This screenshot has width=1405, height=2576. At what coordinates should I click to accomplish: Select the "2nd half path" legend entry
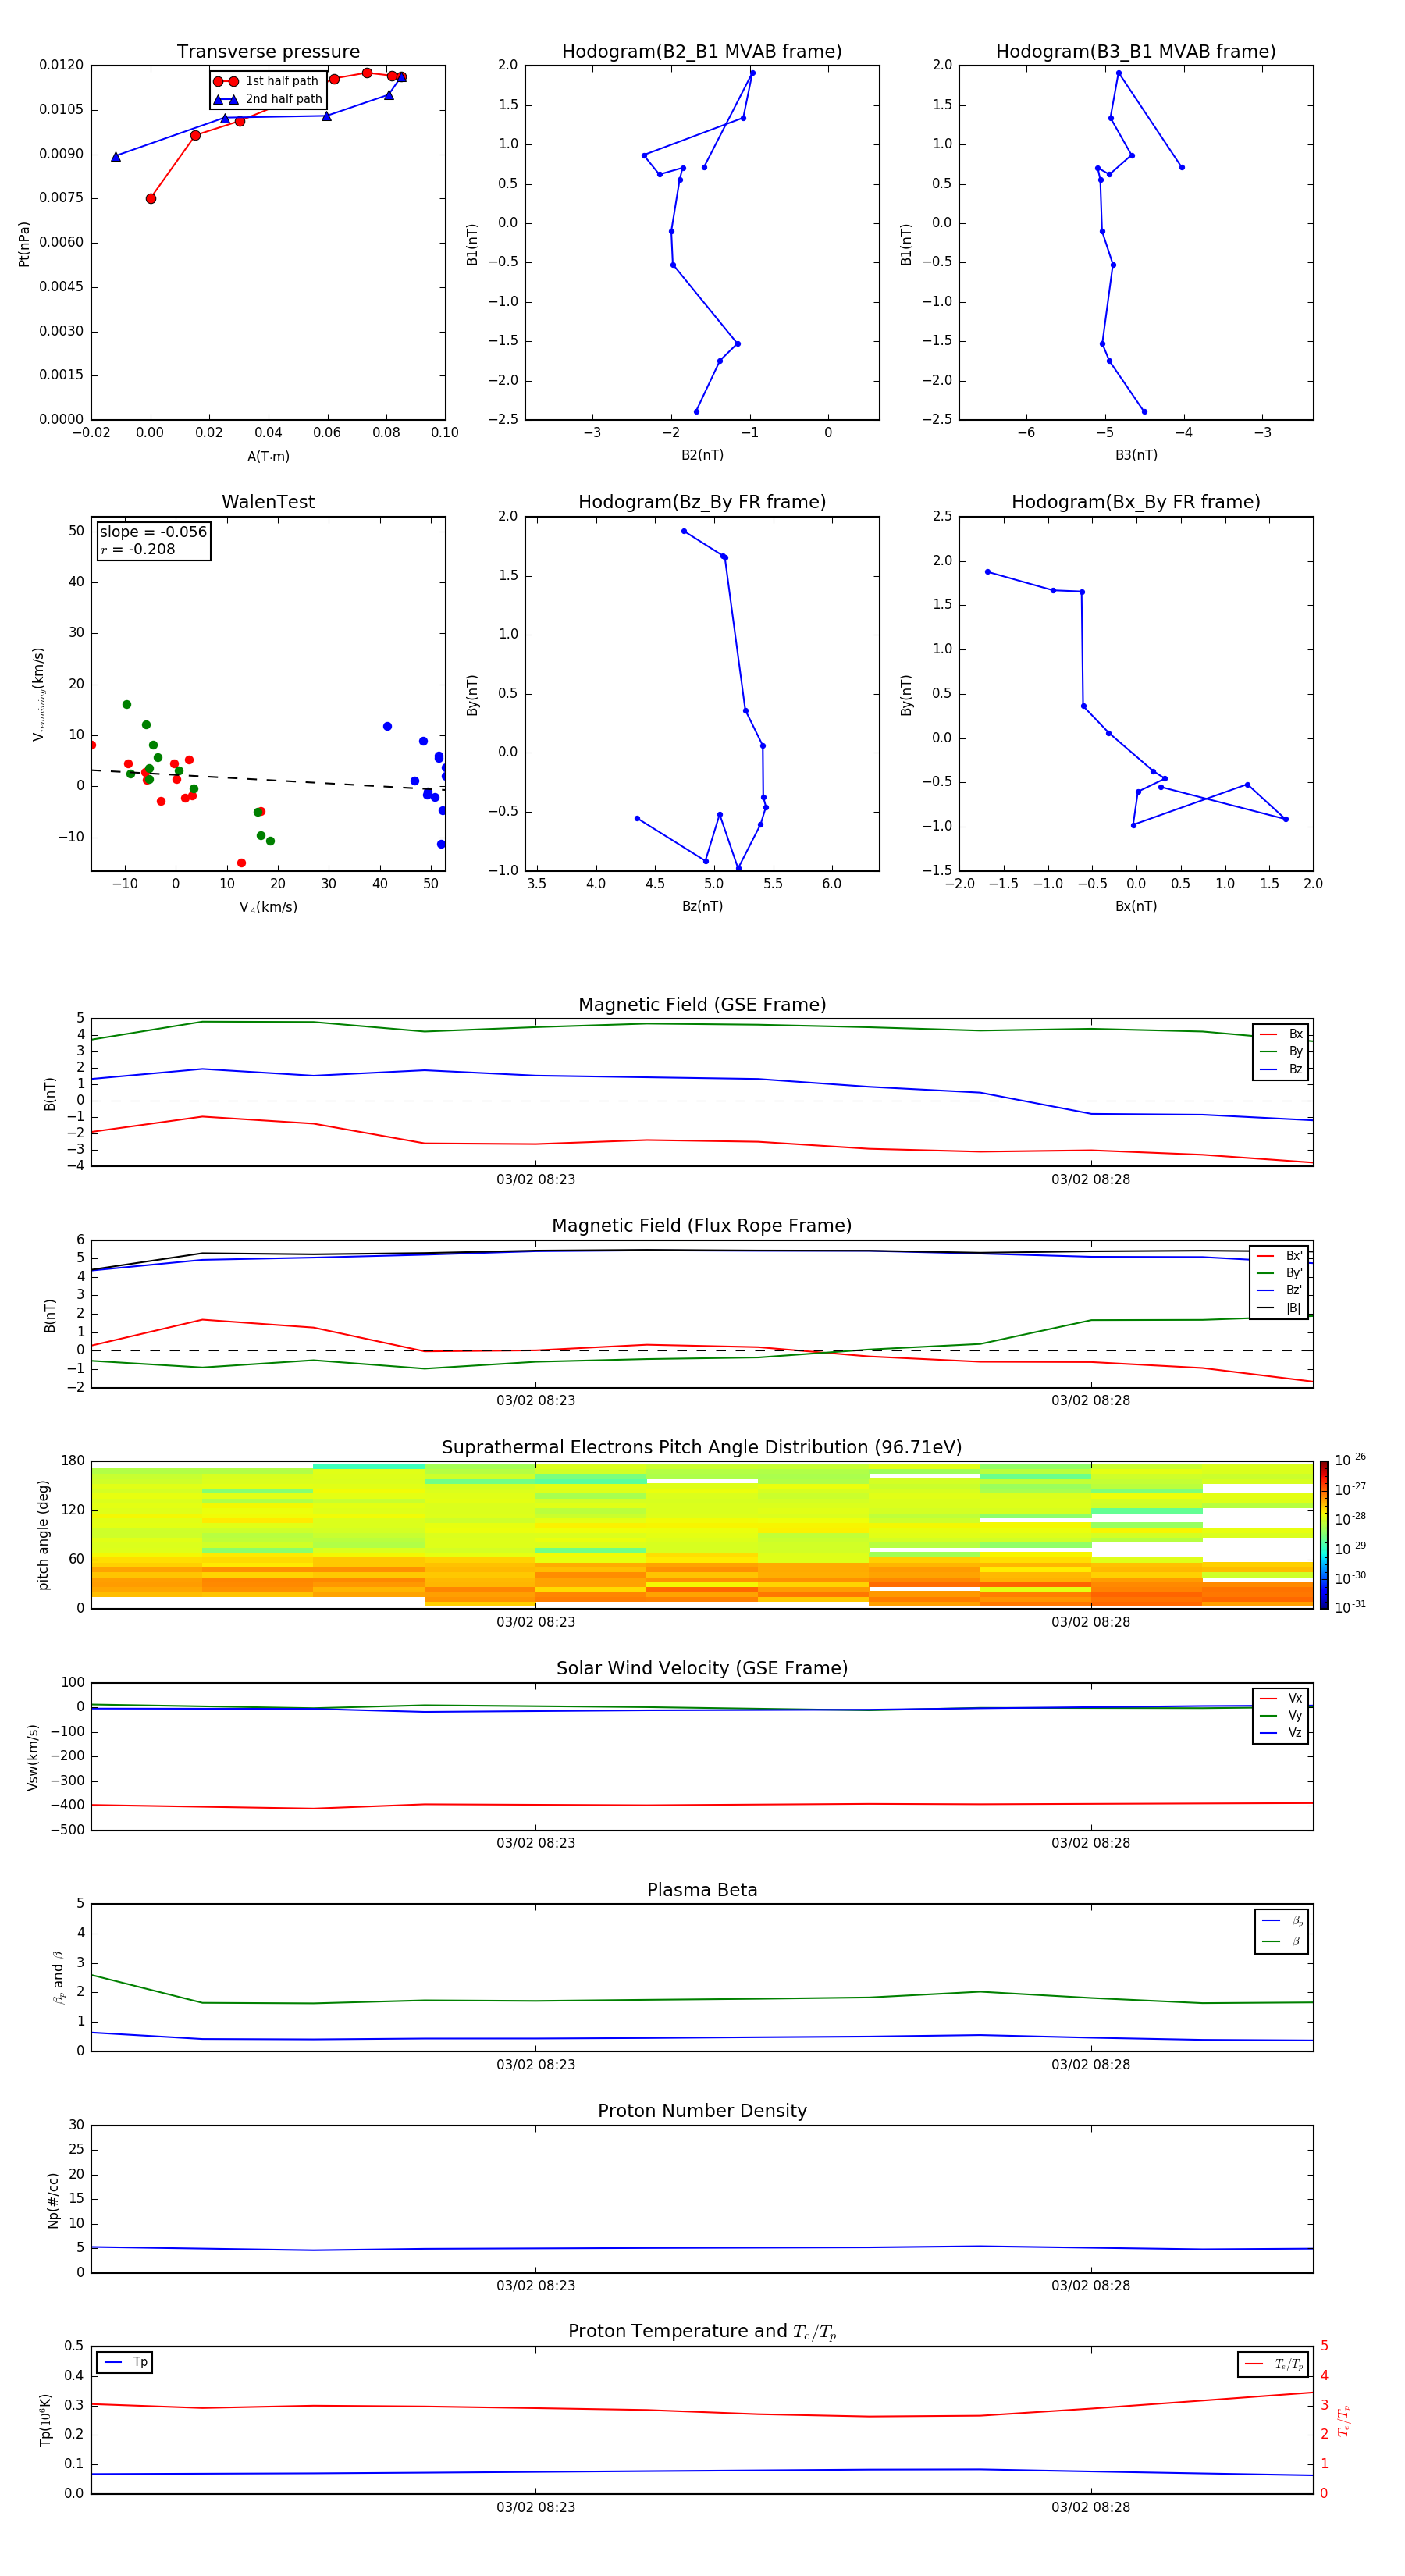tap(268, 99)
